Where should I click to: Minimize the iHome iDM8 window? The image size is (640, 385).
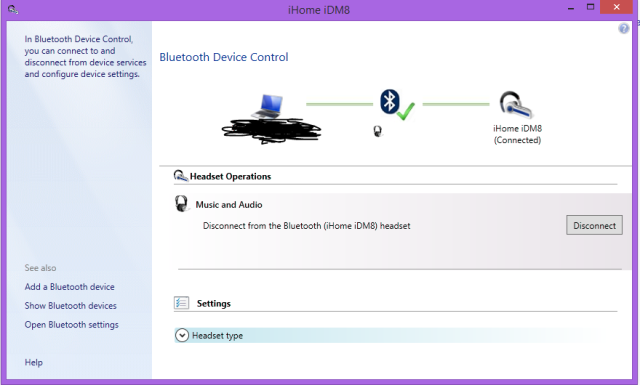click(x=571, y=7)
